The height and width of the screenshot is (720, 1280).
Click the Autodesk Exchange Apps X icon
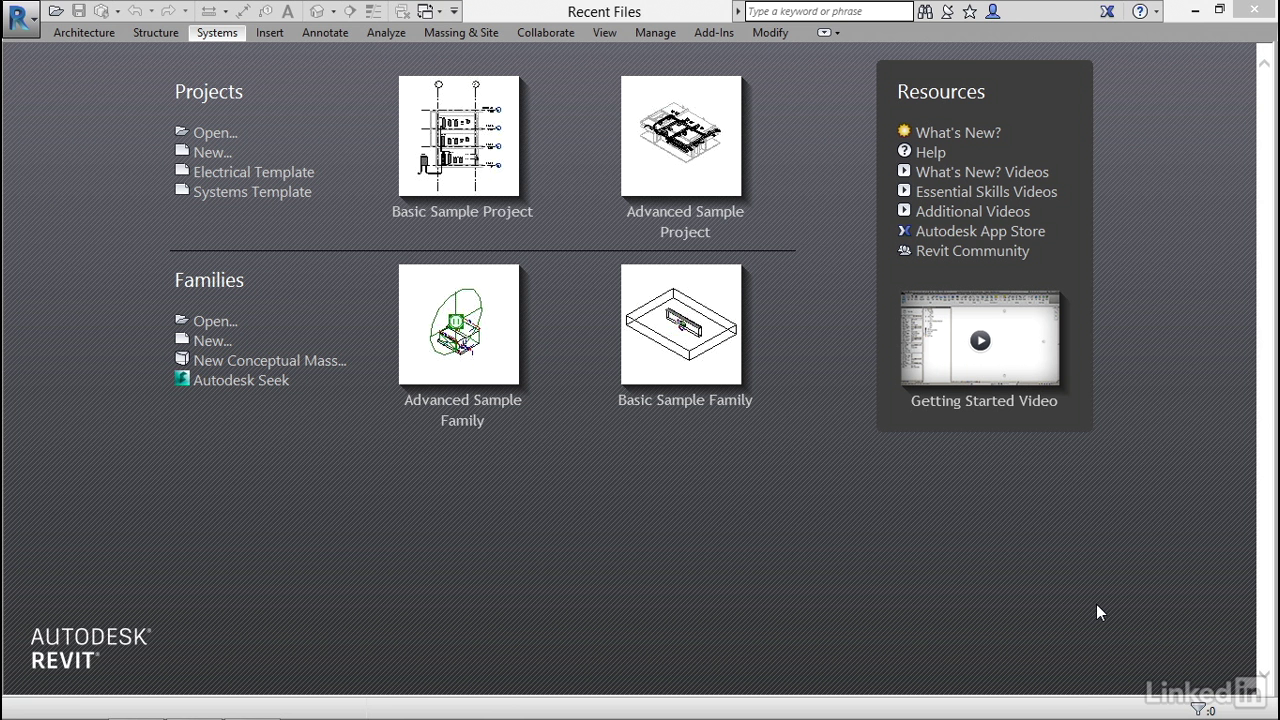coord(1107,11)
